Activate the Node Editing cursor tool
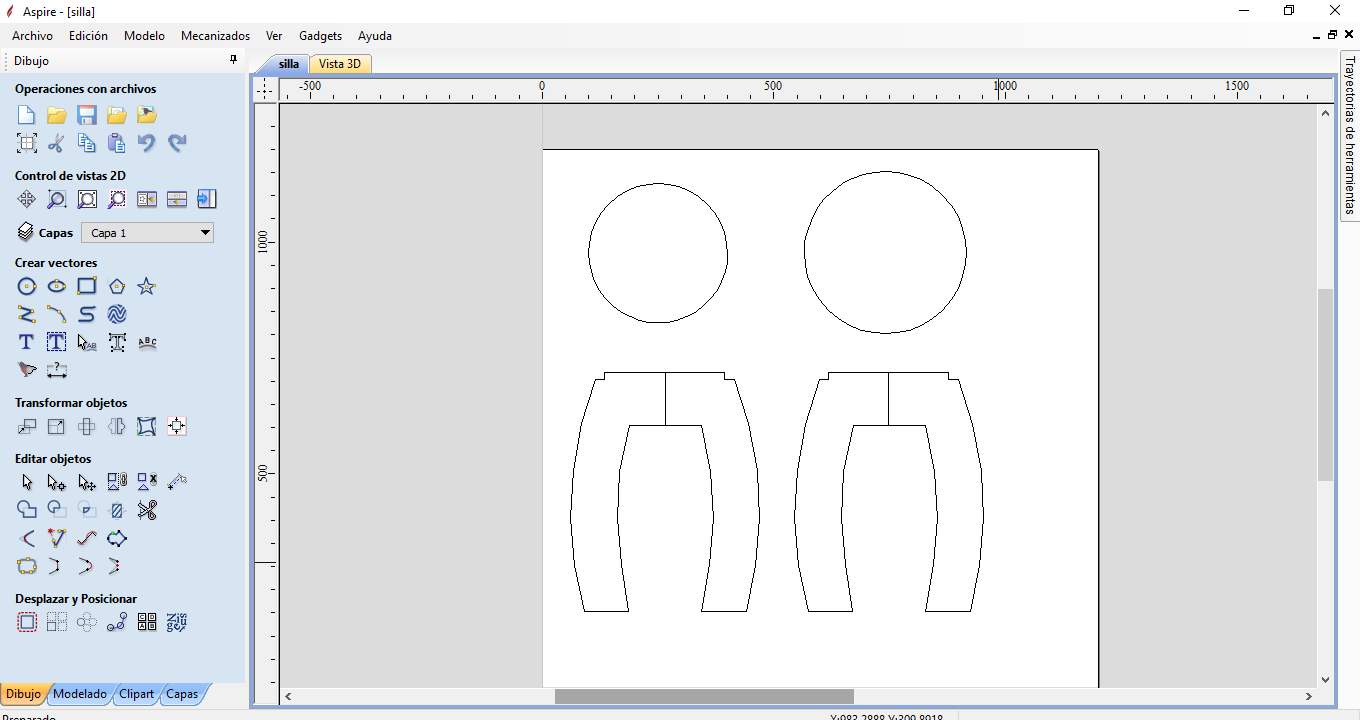Image resolution: width=1360 pixels, height=720 pixels. [57, 482]
